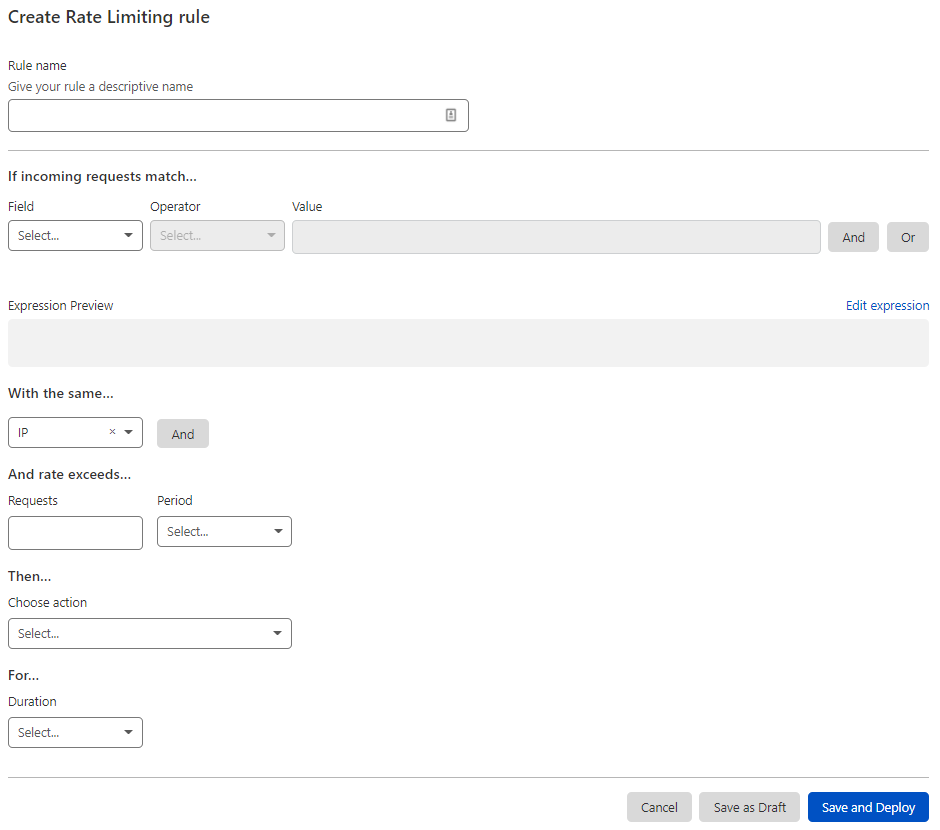Click the chevron on the Duration selector
The width and height of the screenshot is (940, 830).
(129, 732)
